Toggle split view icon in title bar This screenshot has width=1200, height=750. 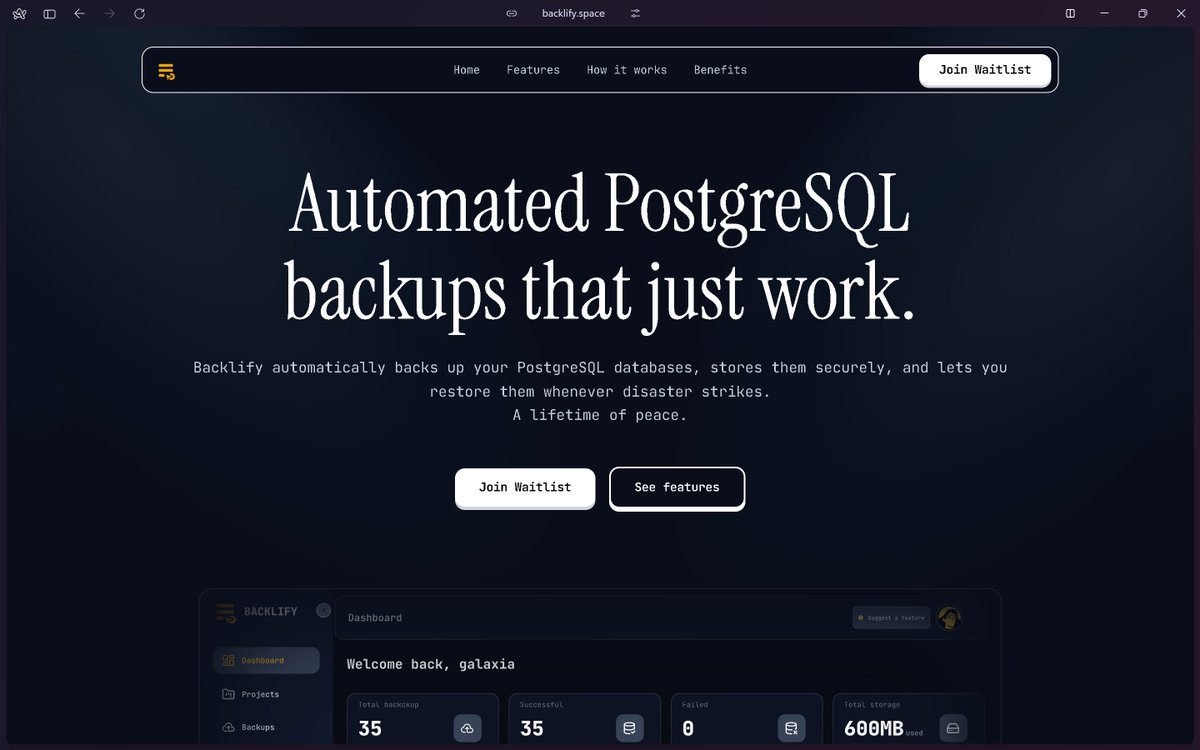[1070, 13]
